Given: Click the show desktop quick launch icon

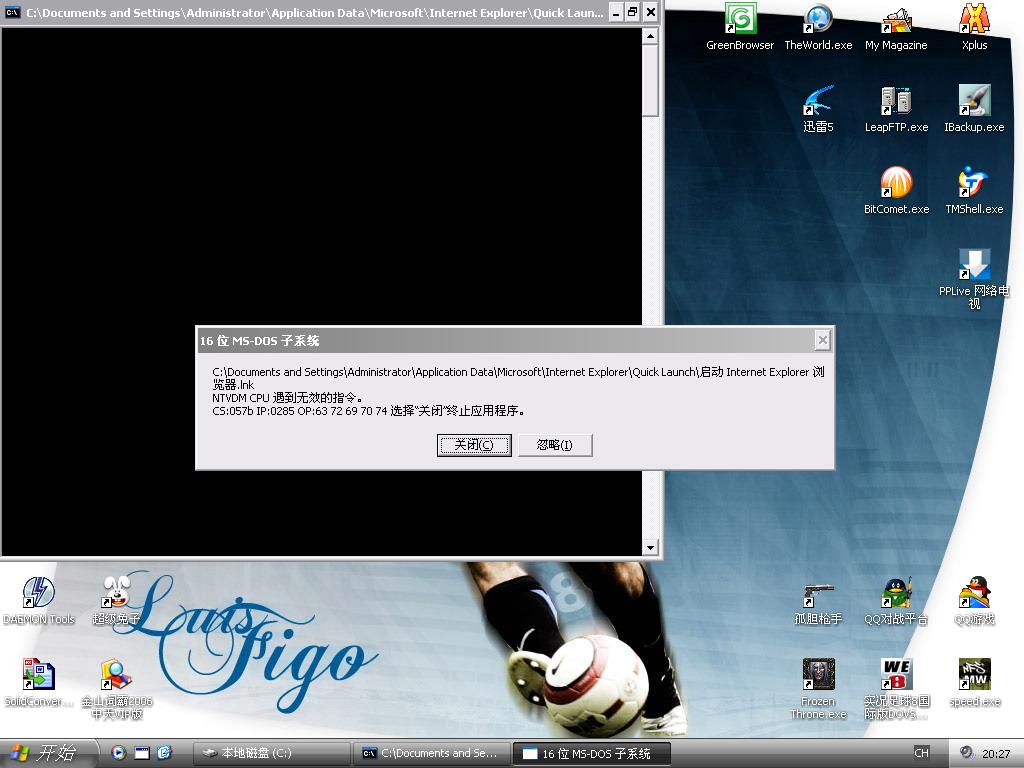Looking at the screenshot, I should [142, 753].
